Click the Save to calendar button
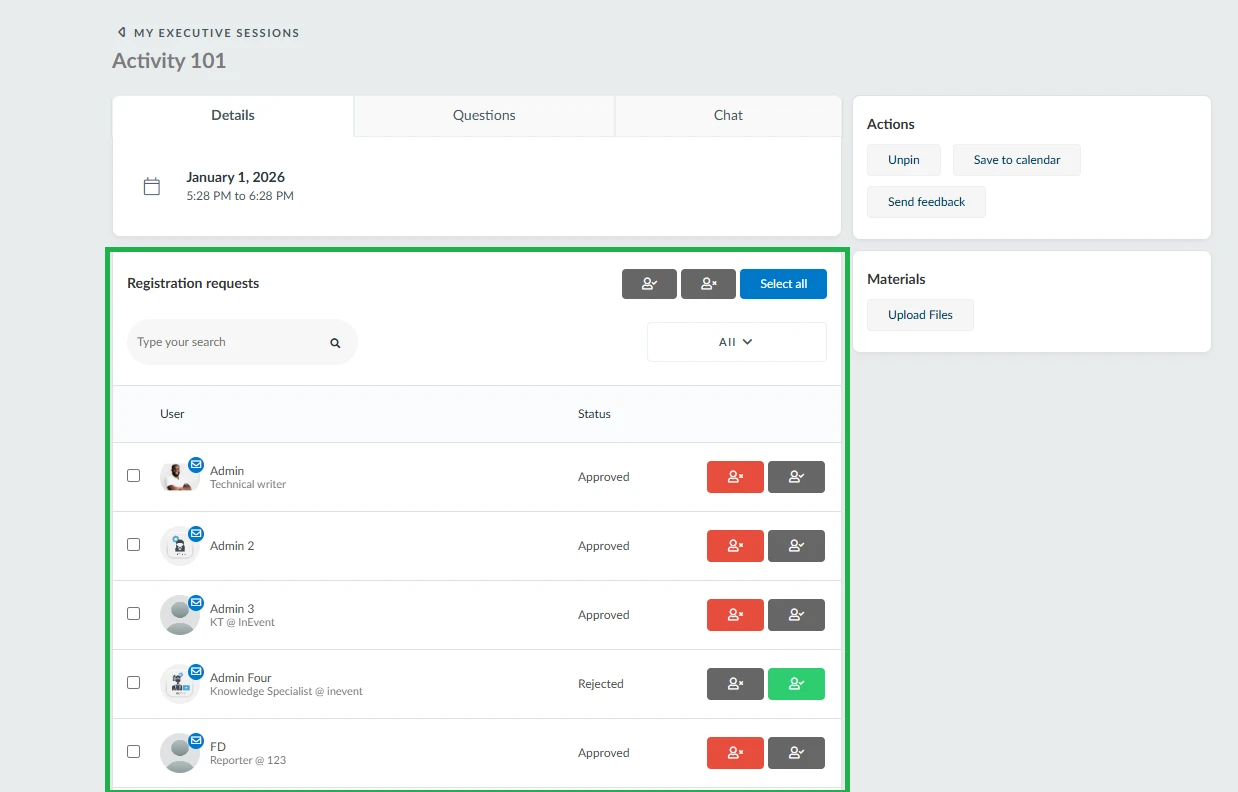Image resolution: width=1238 pixels, height=792 pixels. [1016, 159]
